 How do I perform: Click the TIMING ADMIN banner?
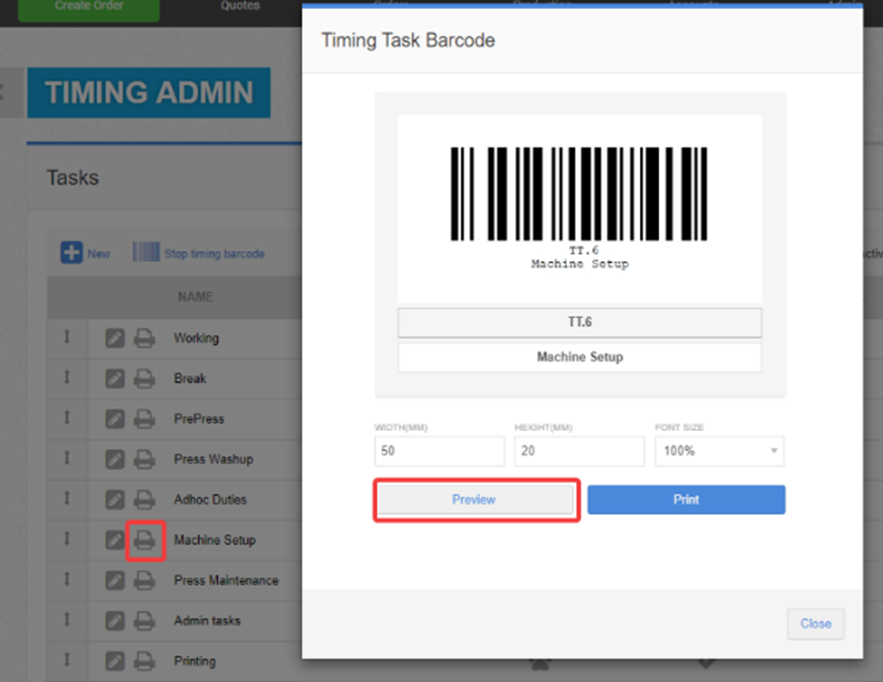coord(149,93)
